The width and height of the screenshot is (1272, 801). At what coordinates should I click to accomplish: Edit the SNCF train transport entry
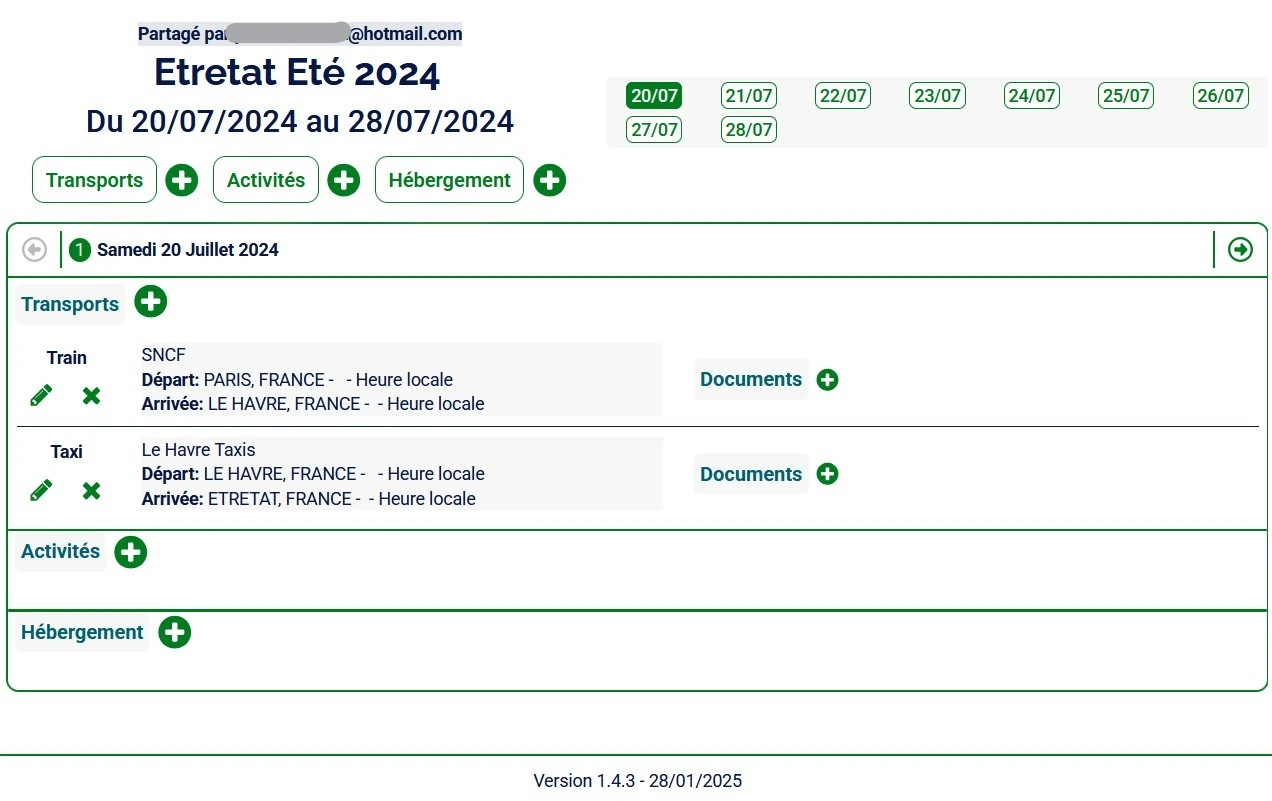(41, 396)
